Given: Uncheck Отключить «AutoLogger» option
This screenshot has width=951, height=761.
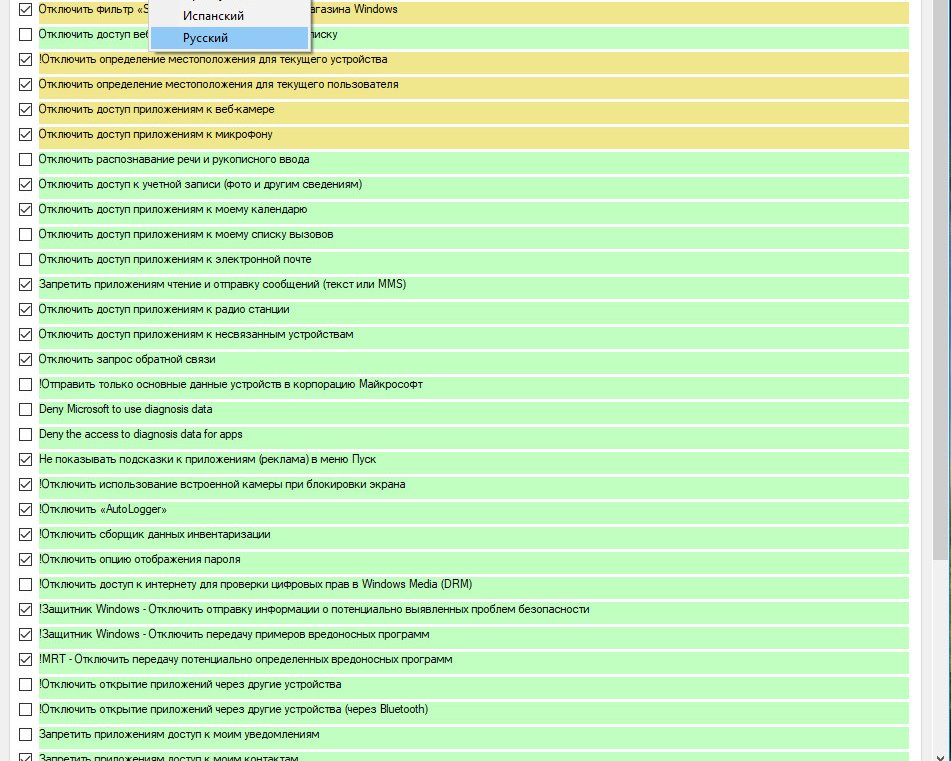Looking at the screenshot, I should click(25, 509).
